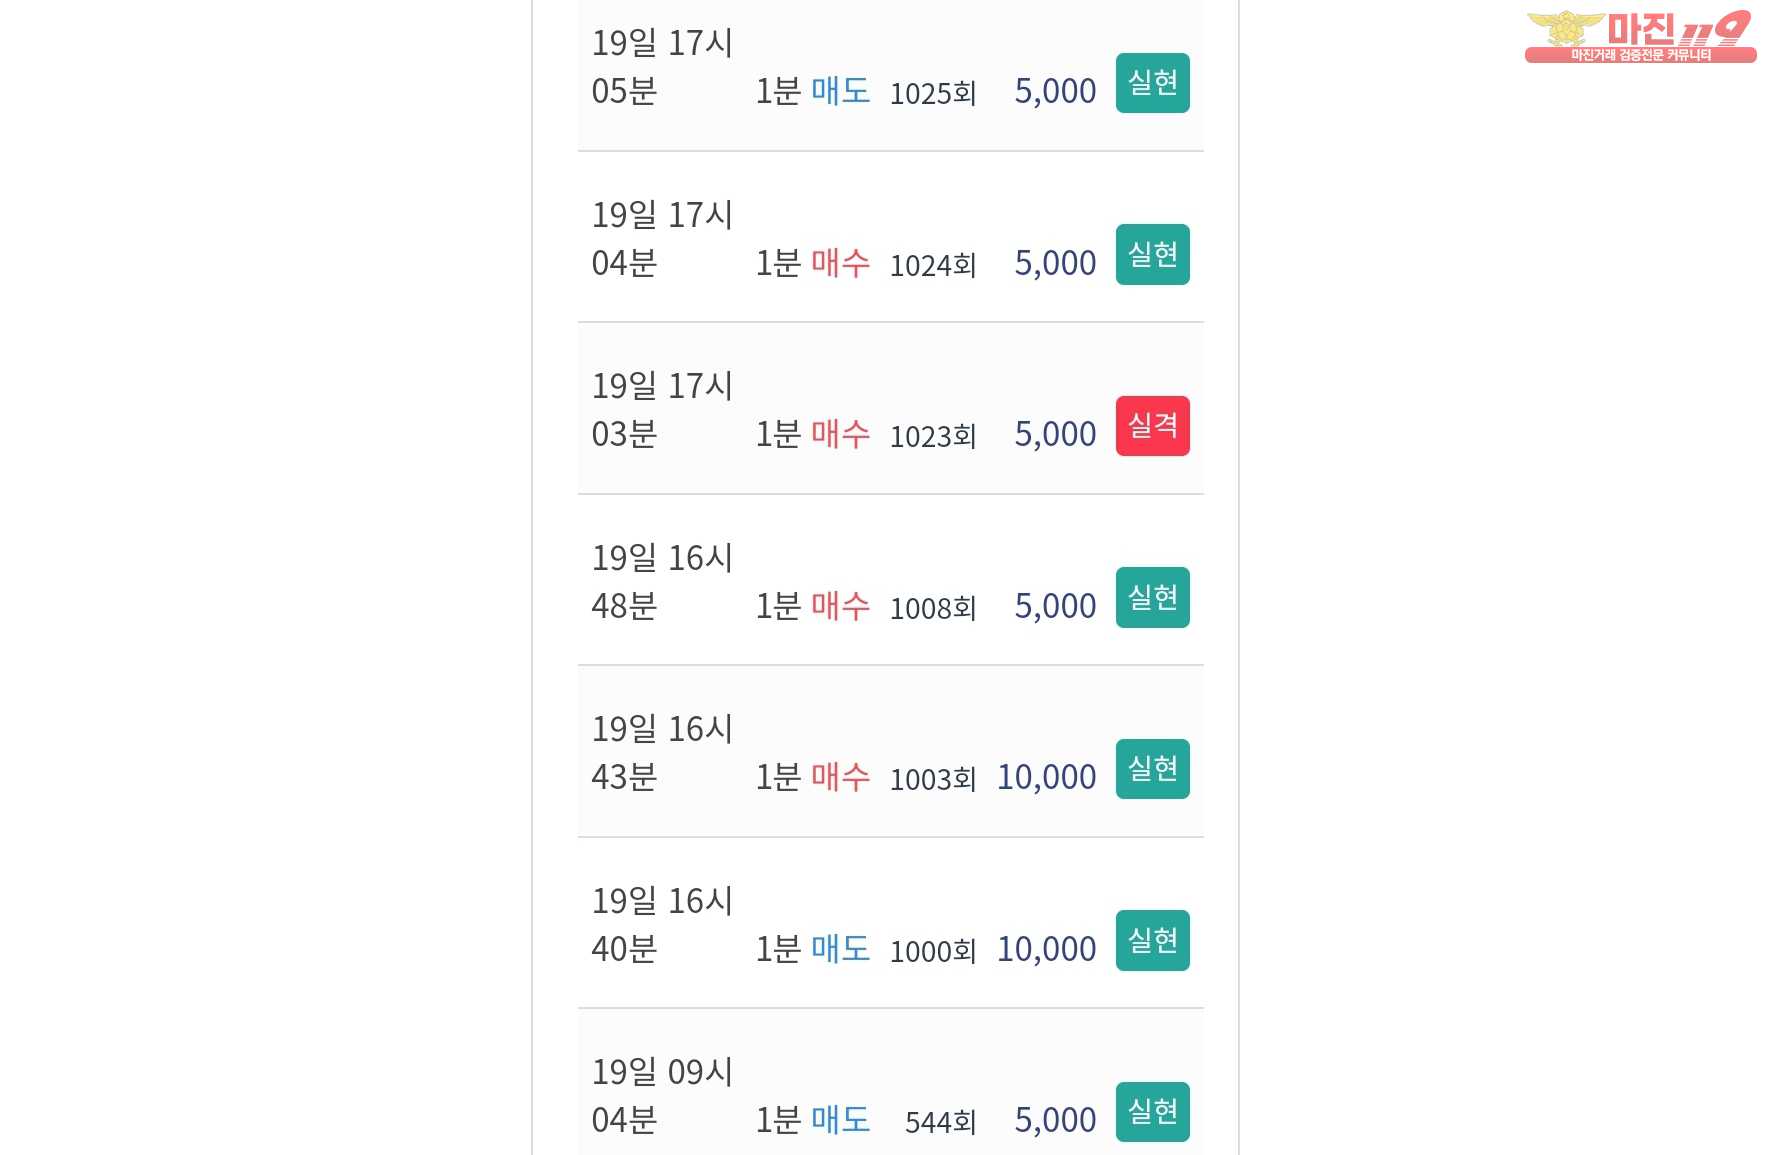Viewport: 1768px width, 1155px height.
Task: Select the blue 매도 label at 17시 05분
Action: coord(840,91)
